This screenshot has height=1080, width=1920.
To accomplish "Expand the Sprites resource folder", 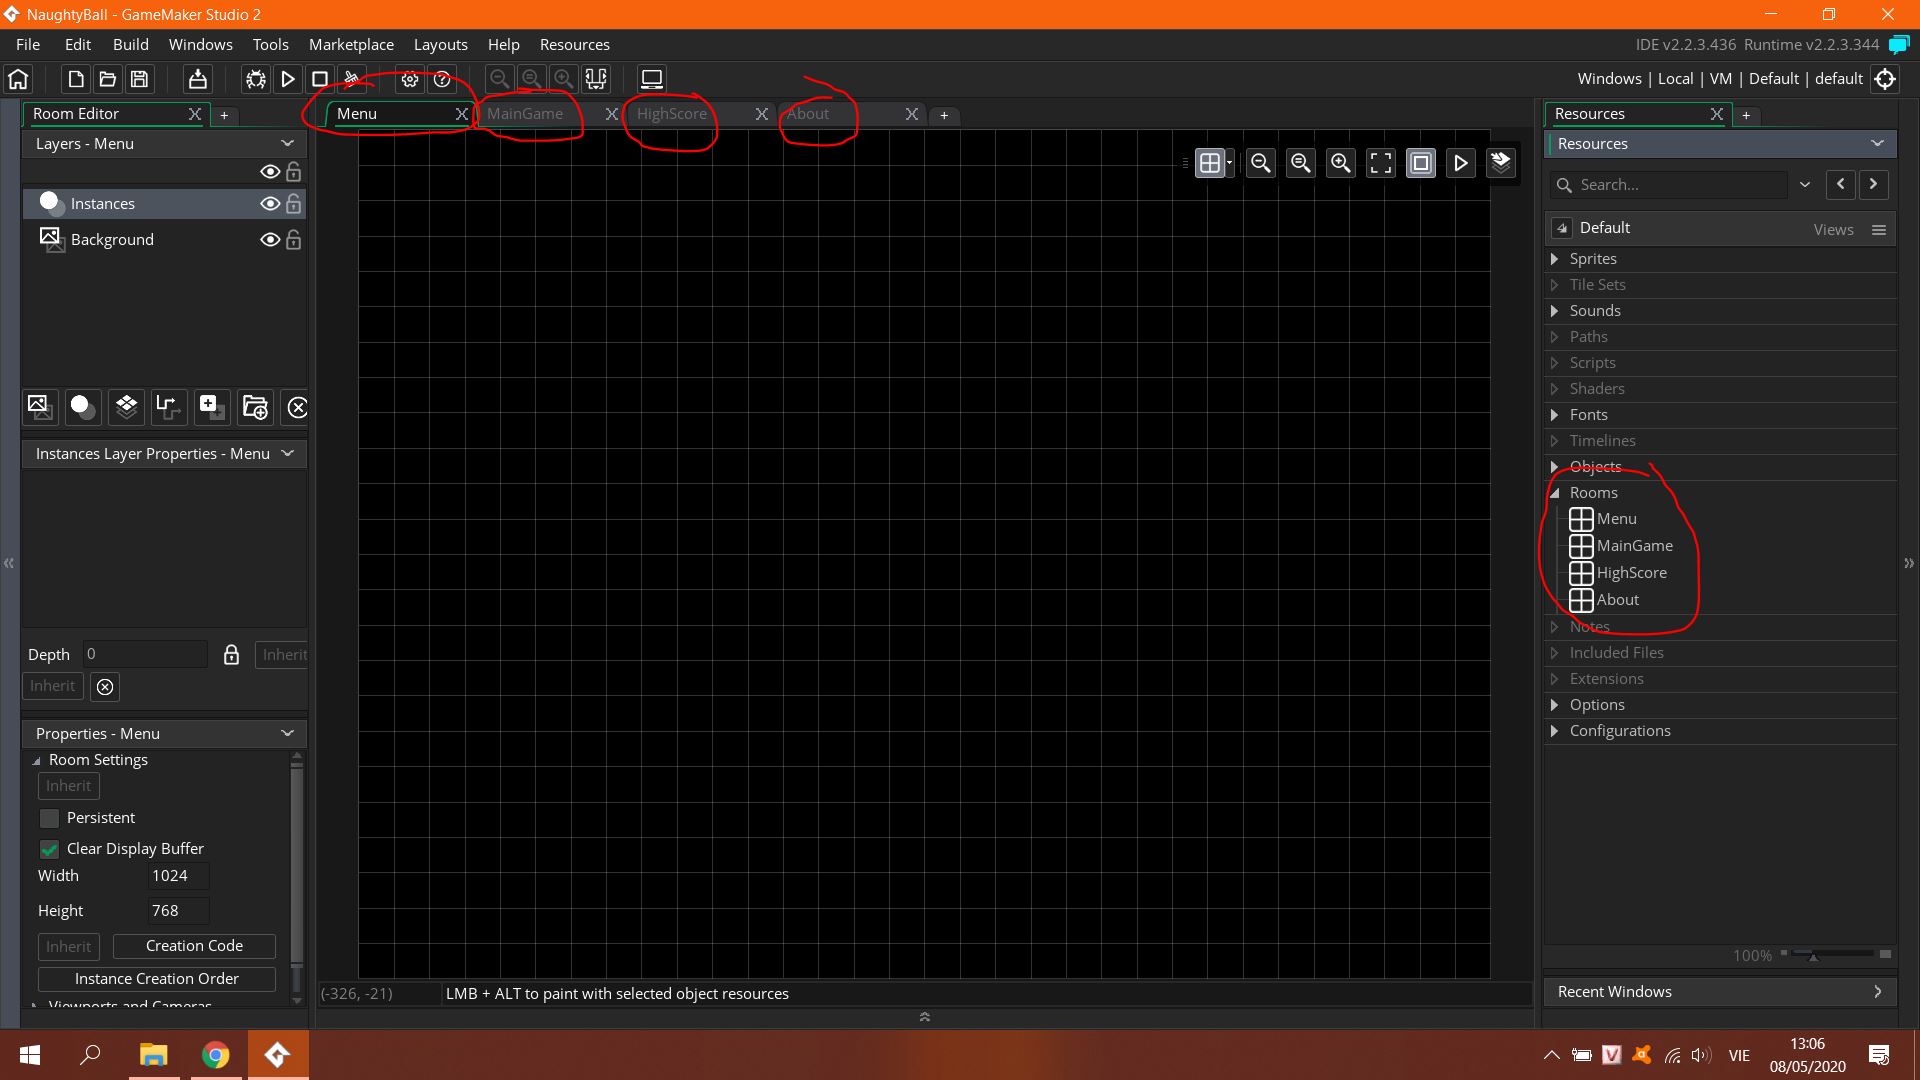I will coord(1555,259).
